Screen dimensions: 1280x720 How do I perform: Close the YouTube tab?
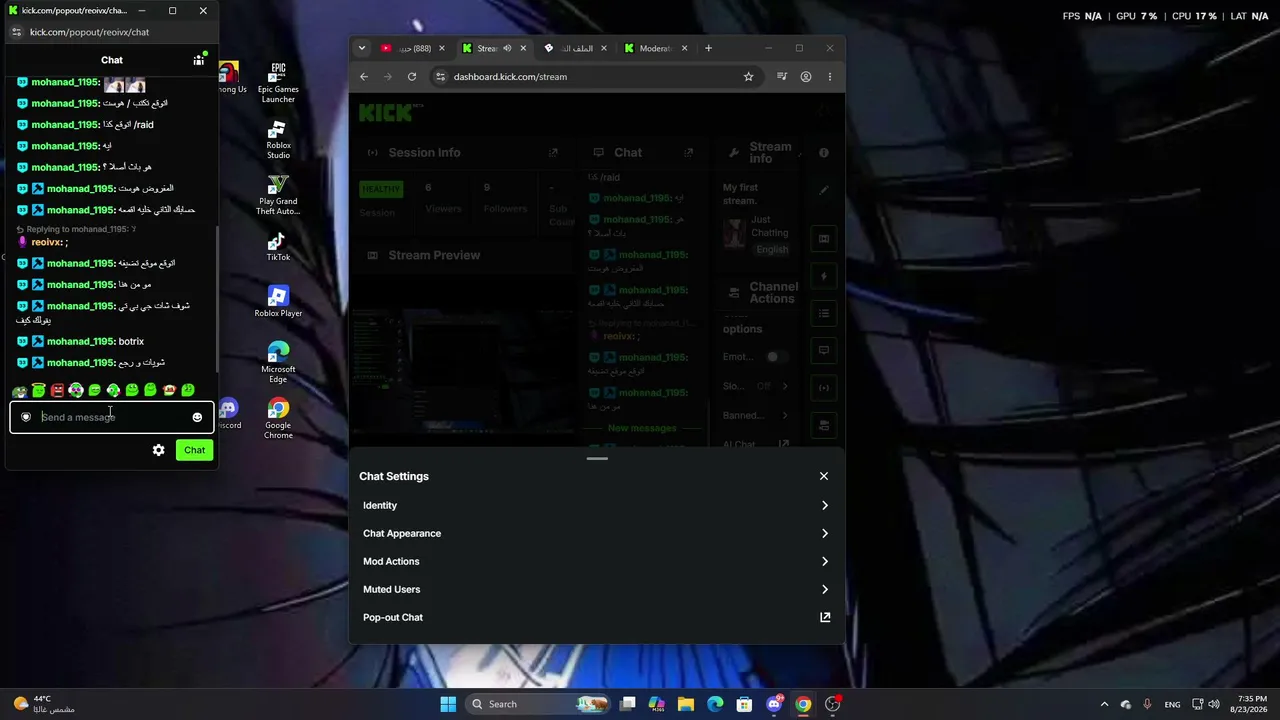(441, 48)
